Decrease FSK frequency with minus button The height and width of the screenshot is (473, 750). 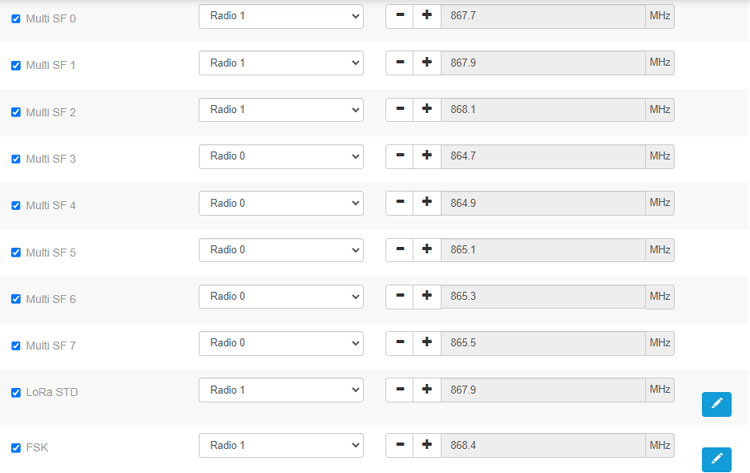pyautogui.click(x=399, y=445)
